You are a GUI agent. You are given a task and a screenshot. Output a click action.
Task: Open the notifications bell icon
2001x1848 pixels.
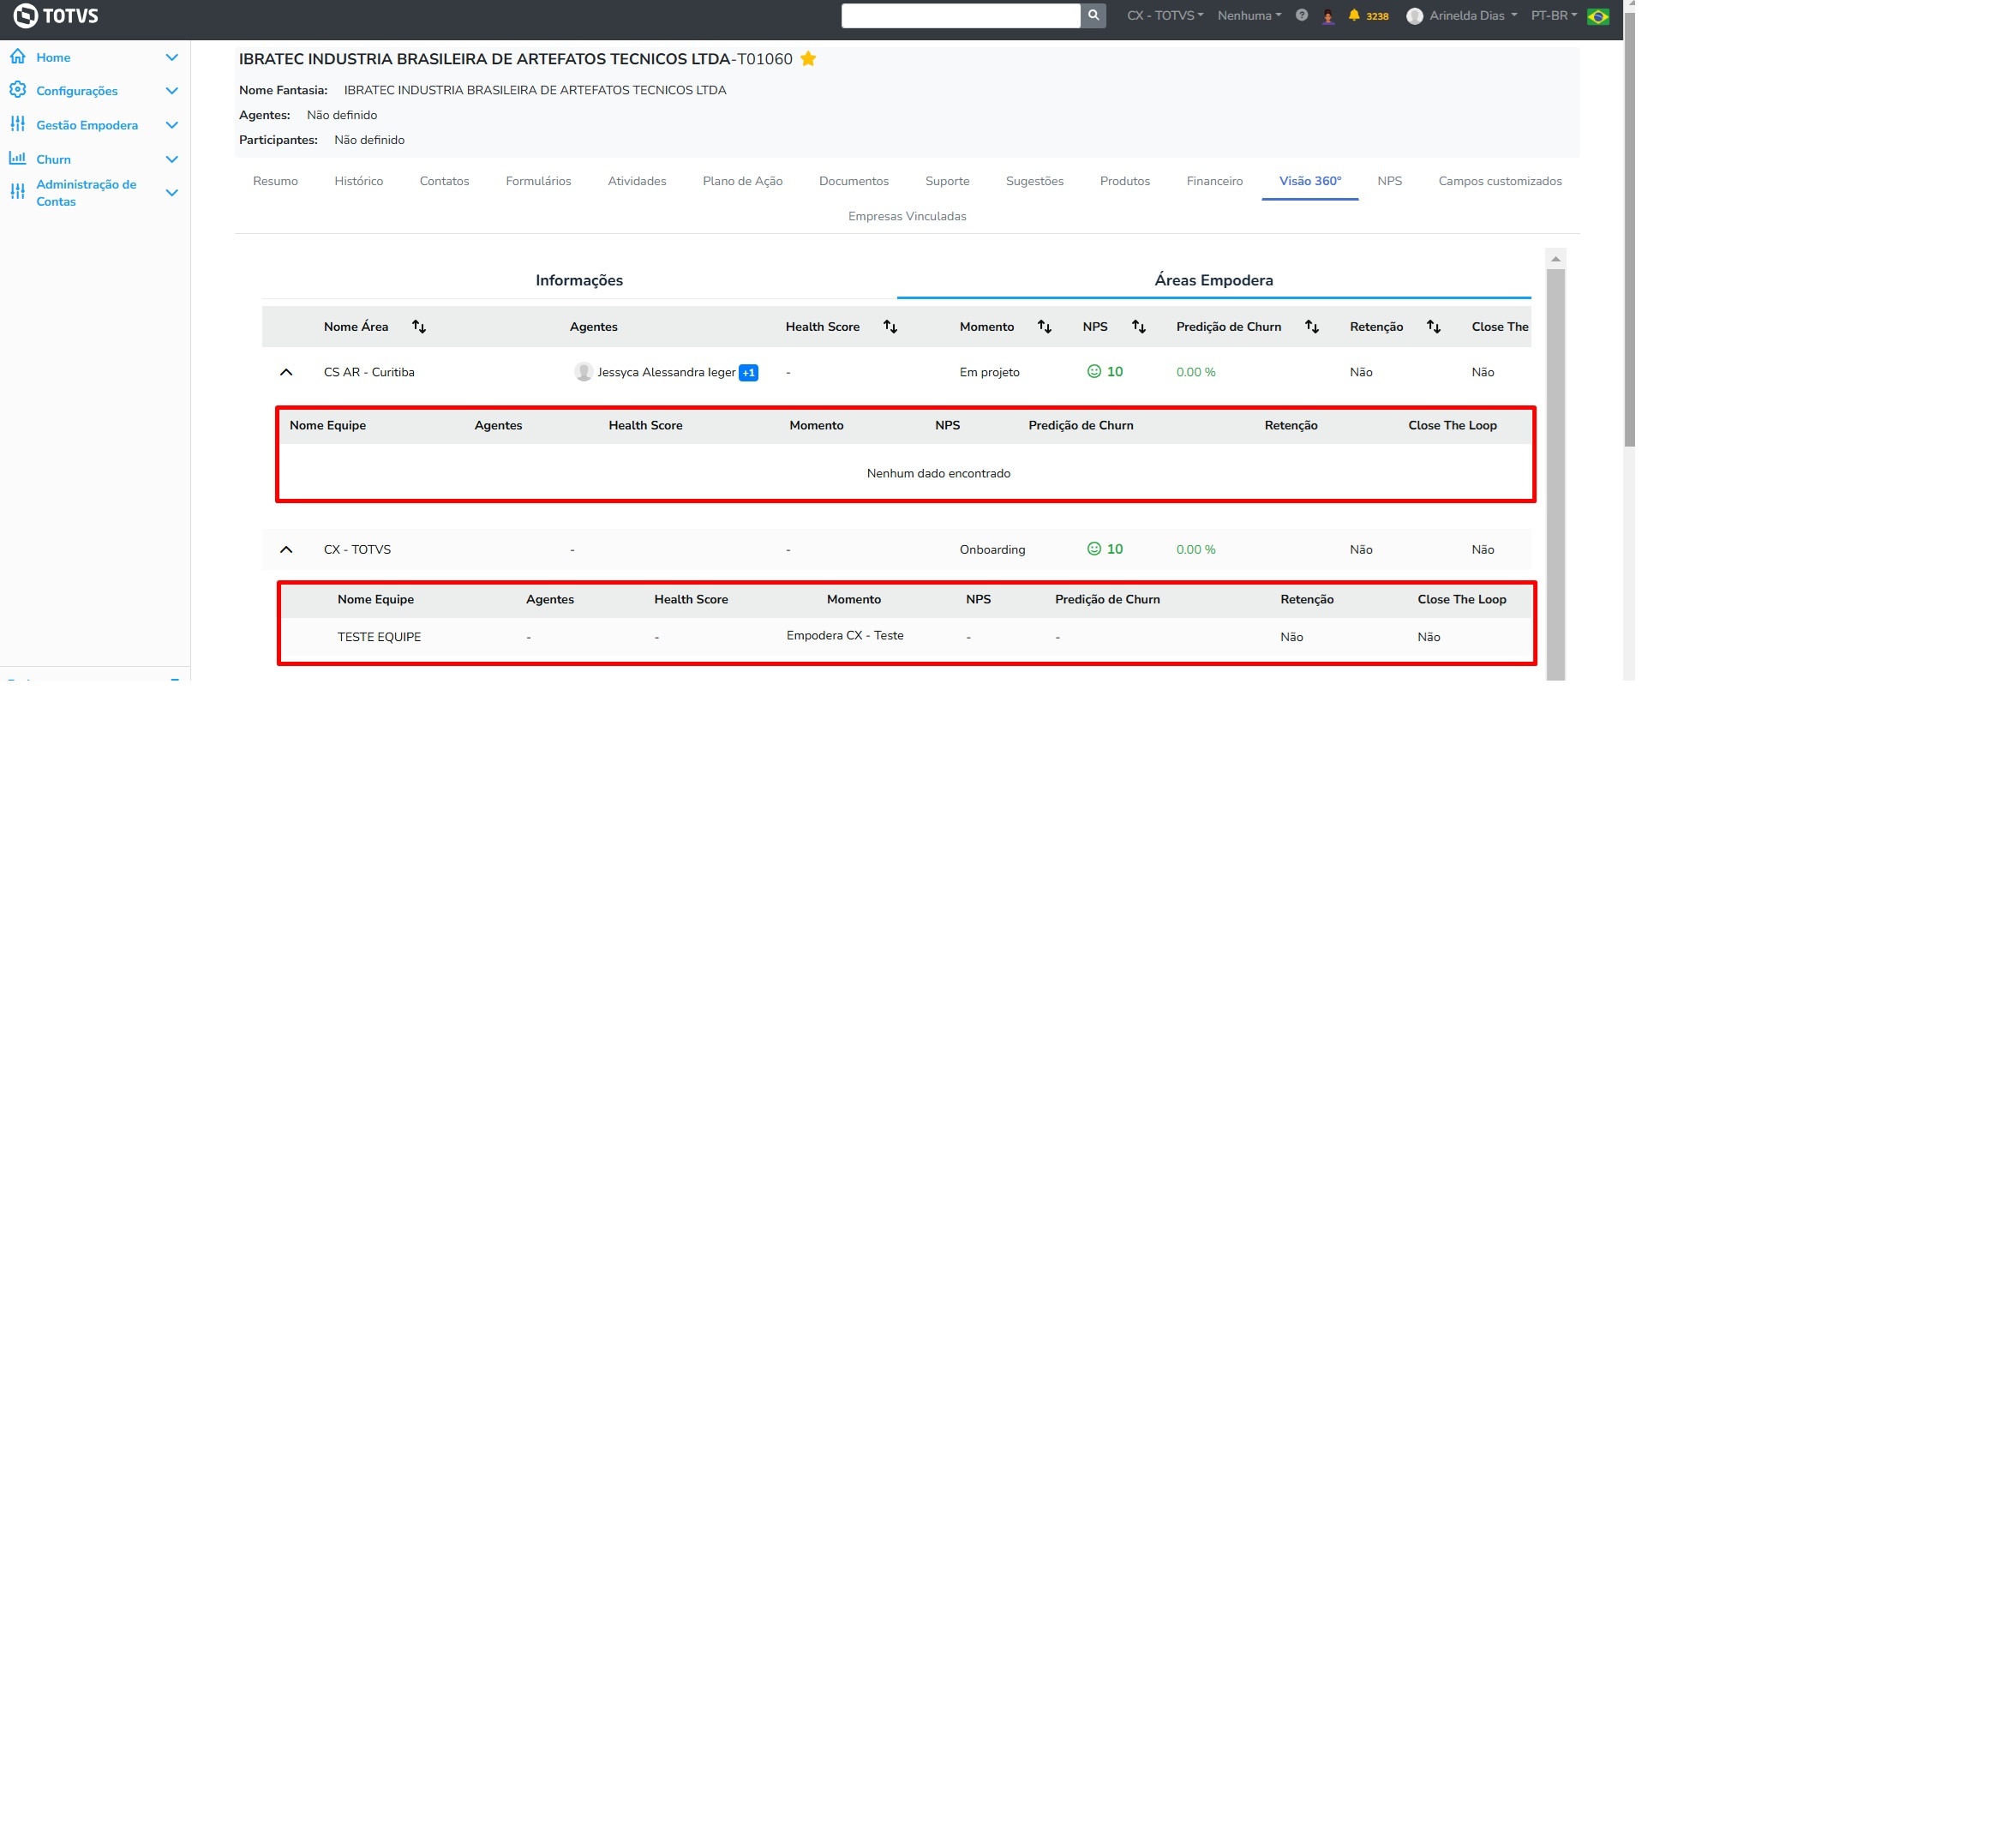click(1354, 15)
